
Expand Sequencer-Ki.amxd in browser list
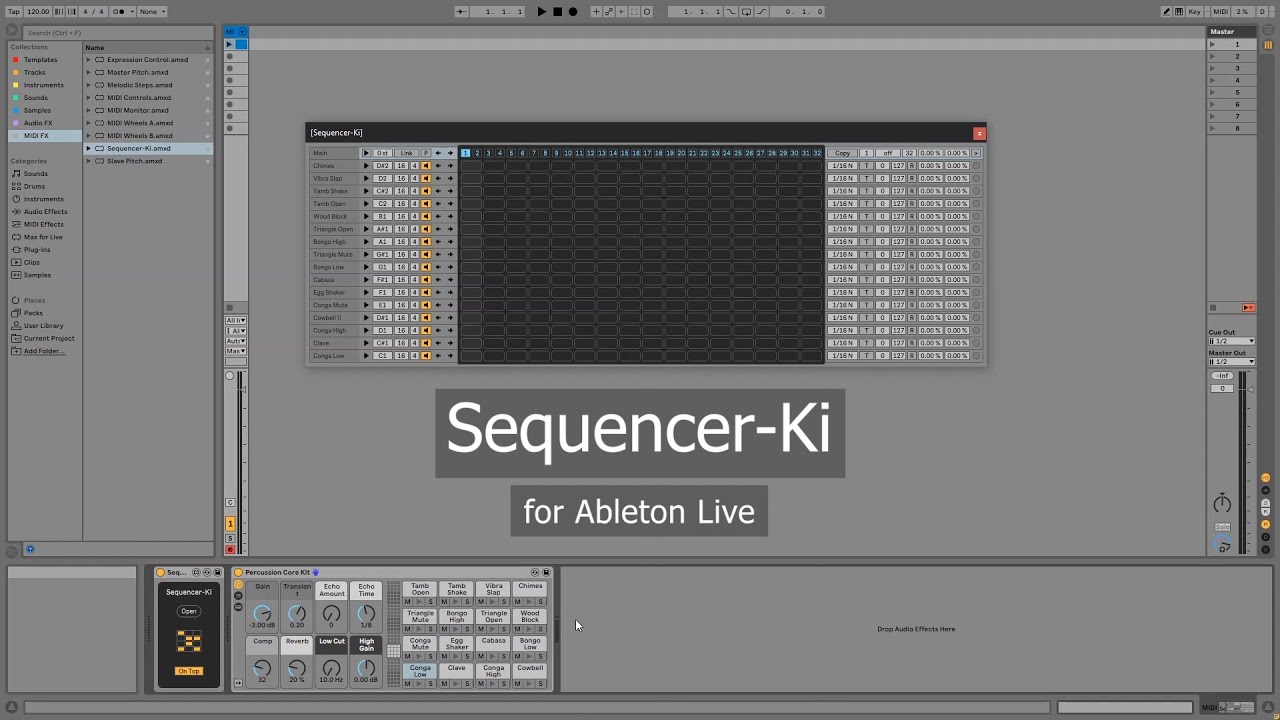coord(88,148)
